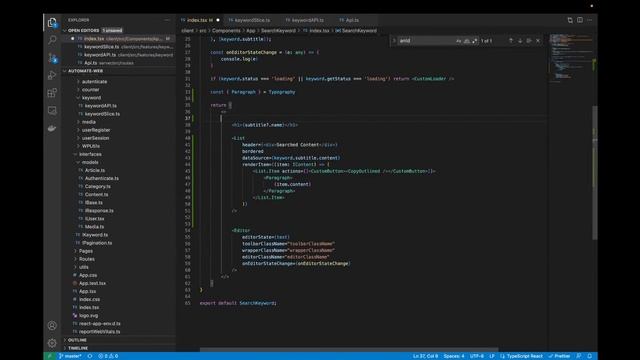Collapse the keyword folder

pos(91,98)
